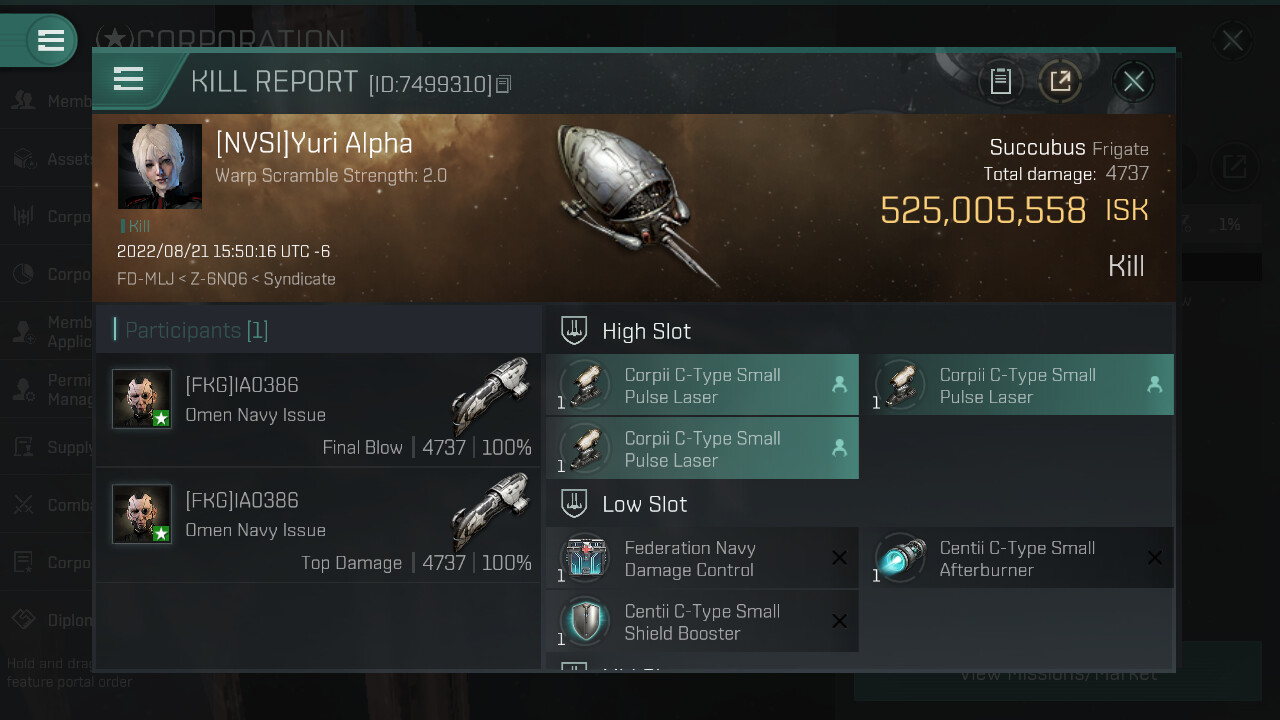1280x720 pixels.
Task: Click the Centii C-Type Small Shield Booster icon
Action: point(585,621)
